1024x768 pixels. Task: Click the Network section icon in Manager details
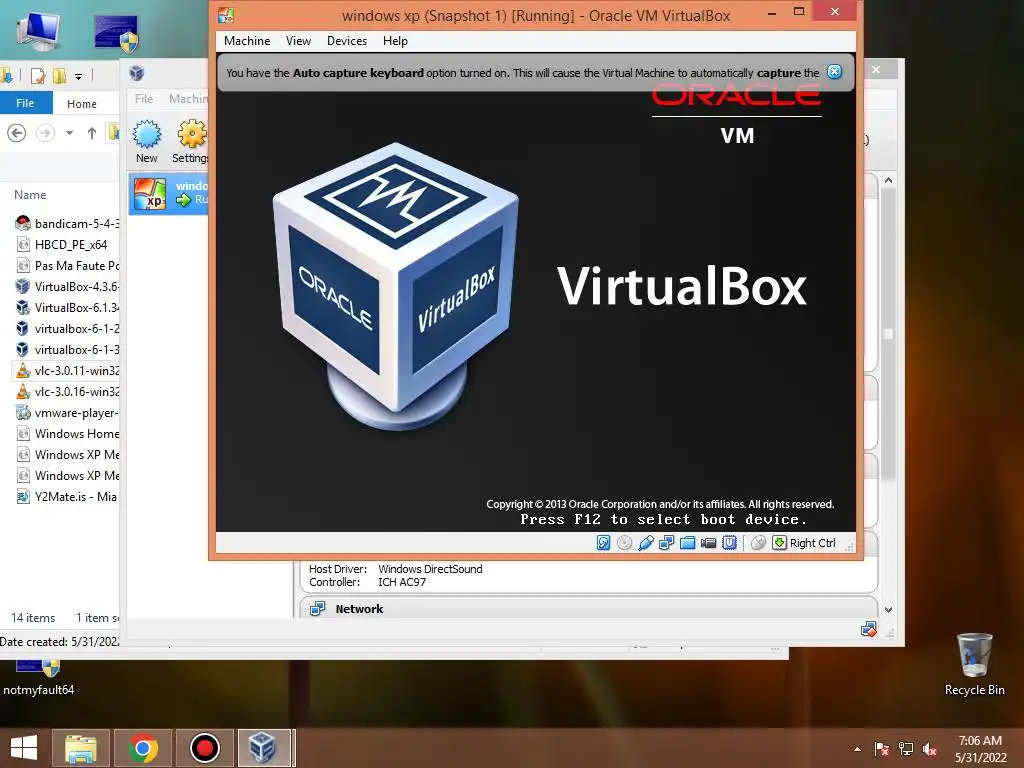pos(318,609)
